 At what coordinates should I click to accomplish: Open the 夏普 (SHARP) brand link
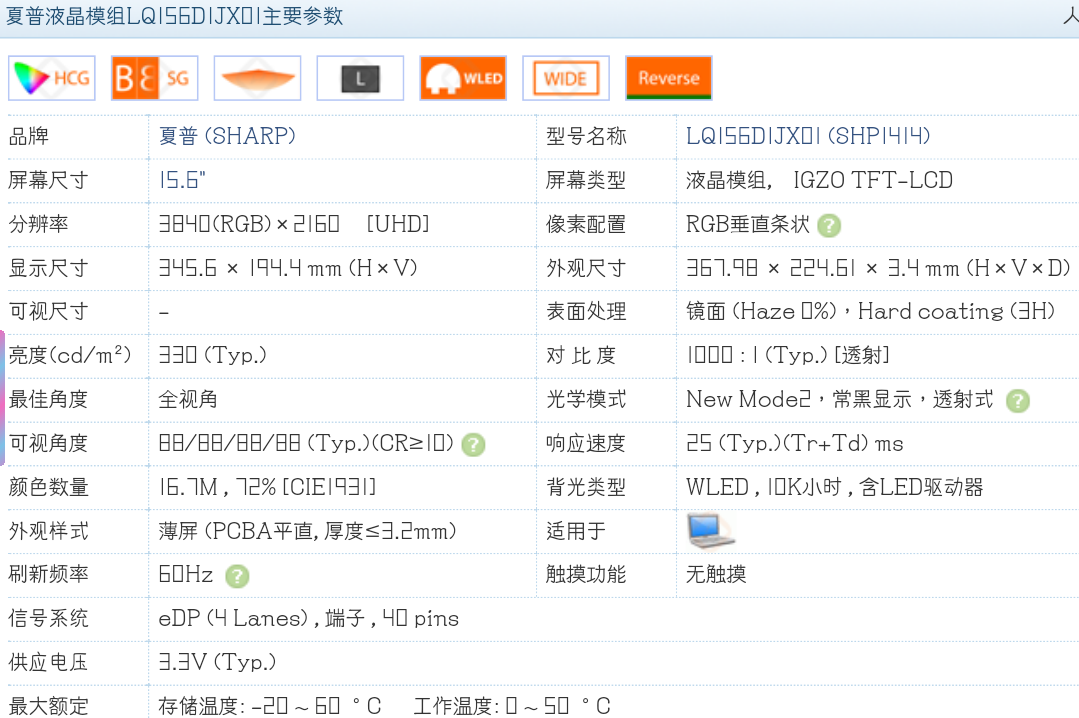pos(227,136)
